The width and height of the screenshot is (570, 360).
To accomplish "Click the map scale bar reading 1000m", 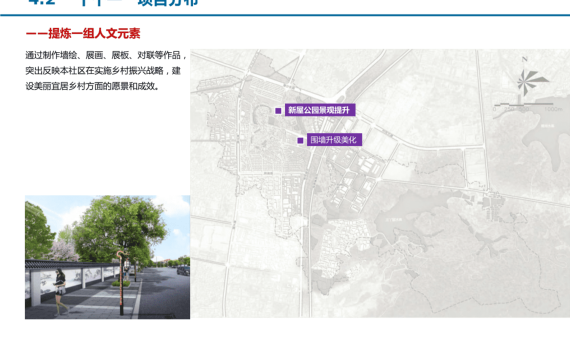I will (x=528, y=107).
